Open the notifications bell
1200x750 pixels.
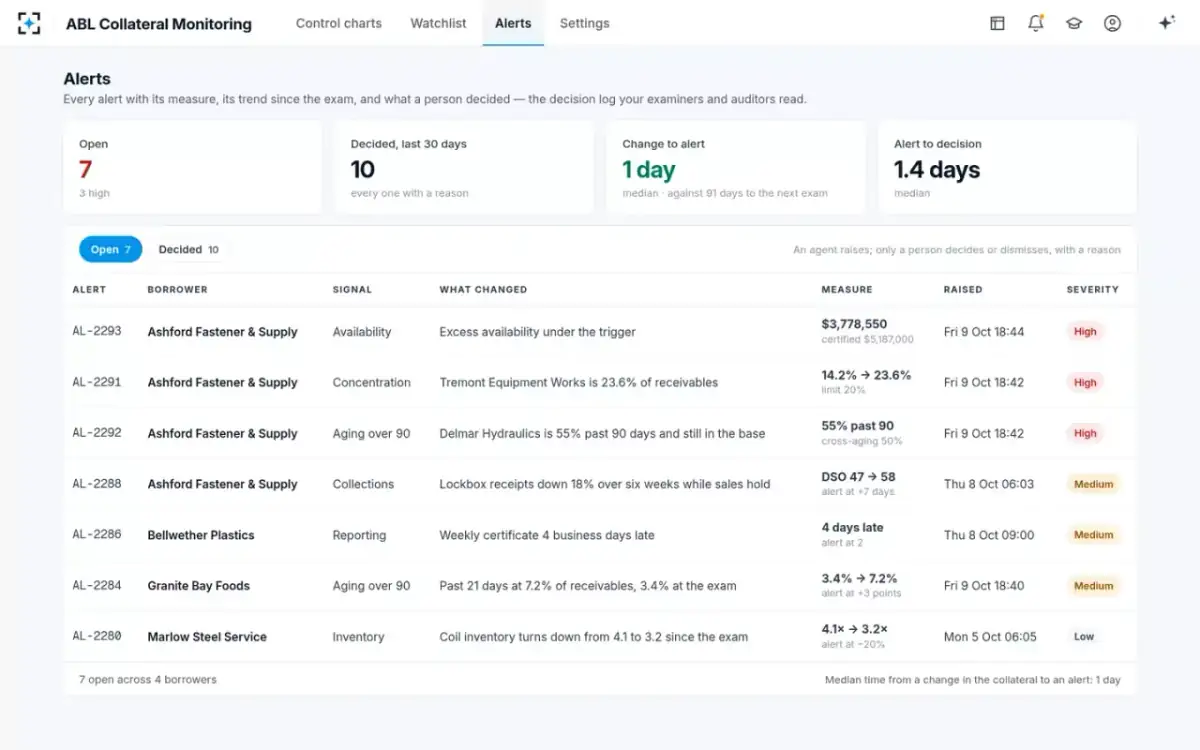coord(1036,23)
